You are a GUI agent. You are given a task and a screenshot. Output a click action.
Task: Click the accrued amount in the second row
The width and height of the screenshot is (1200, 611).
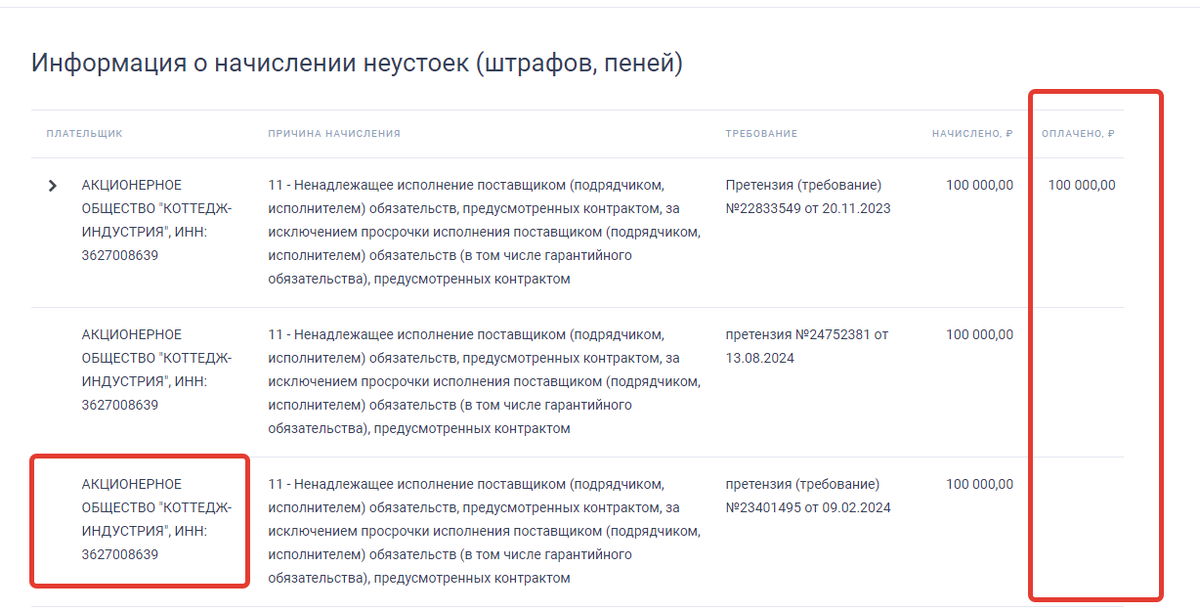(978, 335)
